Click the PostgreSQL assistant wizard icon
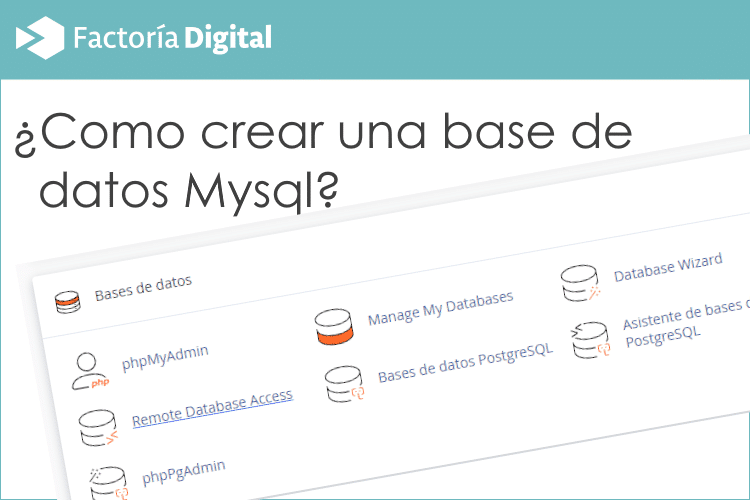The width and height of the screenshot is (750, 500). coord(590,340)
